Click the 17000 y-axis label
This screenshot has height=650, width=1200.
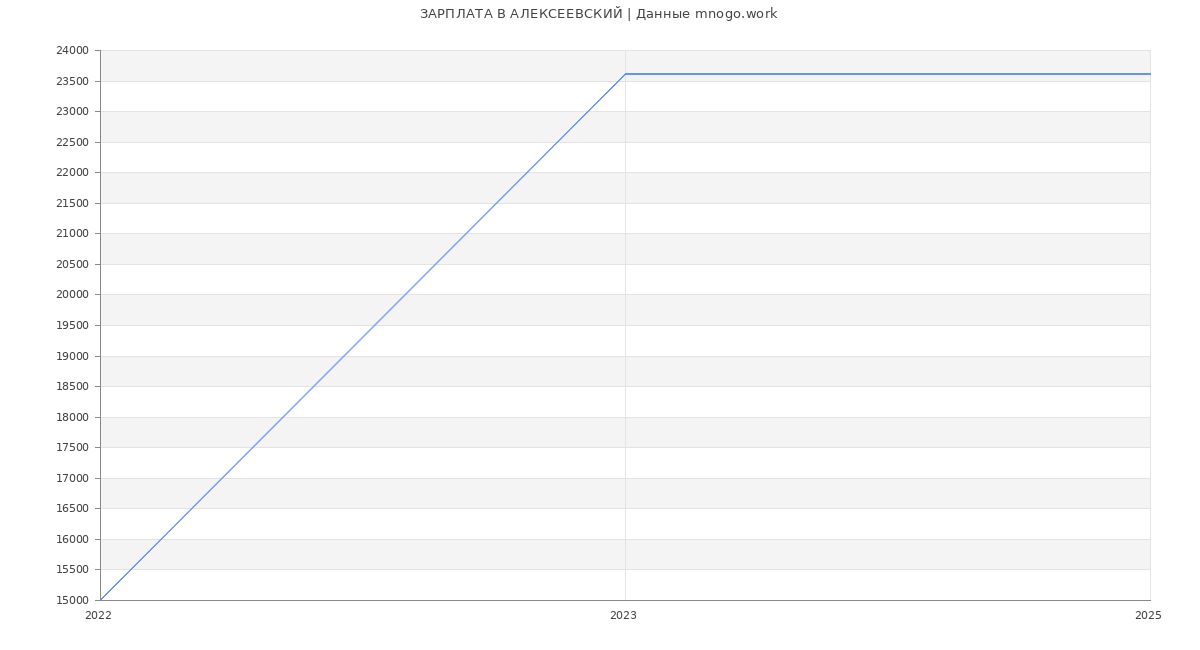pyautogui.click(x=72, y=478)
